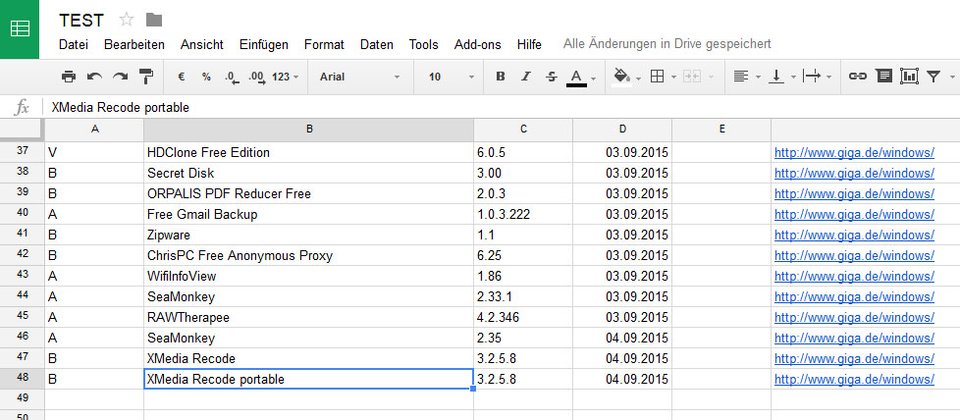
Task: Open the font size 10 dropdown
Action: tap(452, 77)
